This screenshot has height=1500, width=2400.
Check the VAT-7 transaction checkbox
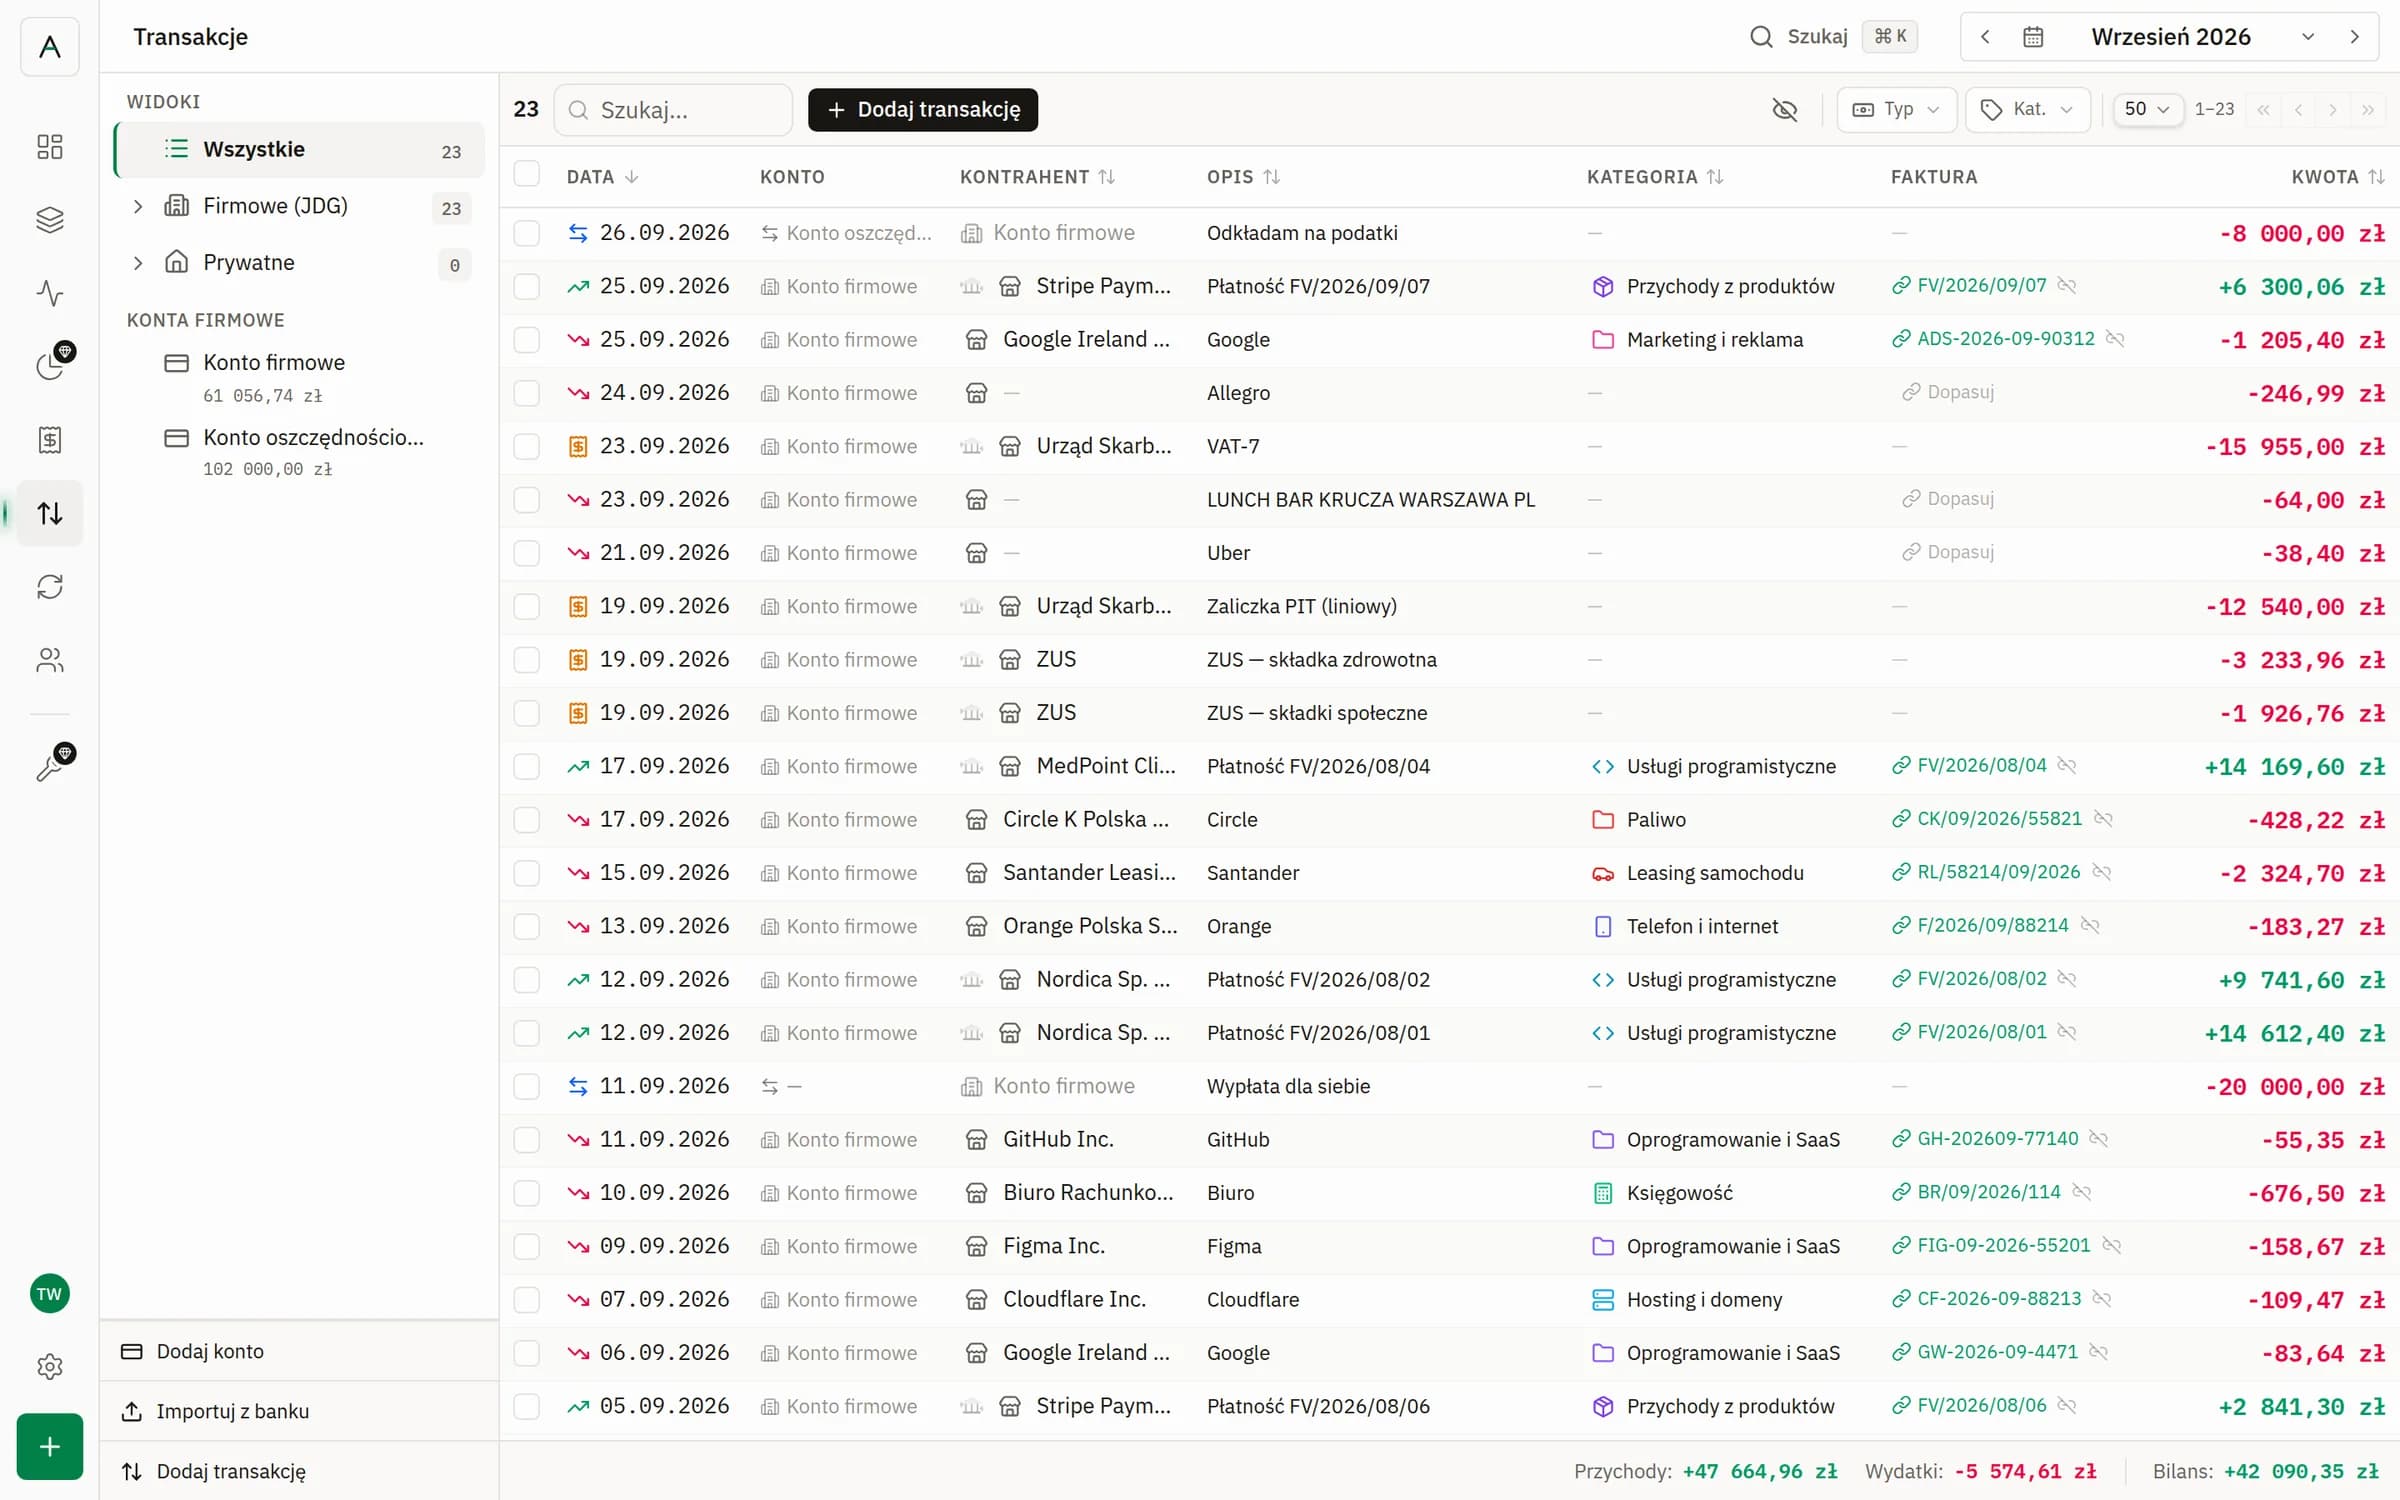[527, 446]
